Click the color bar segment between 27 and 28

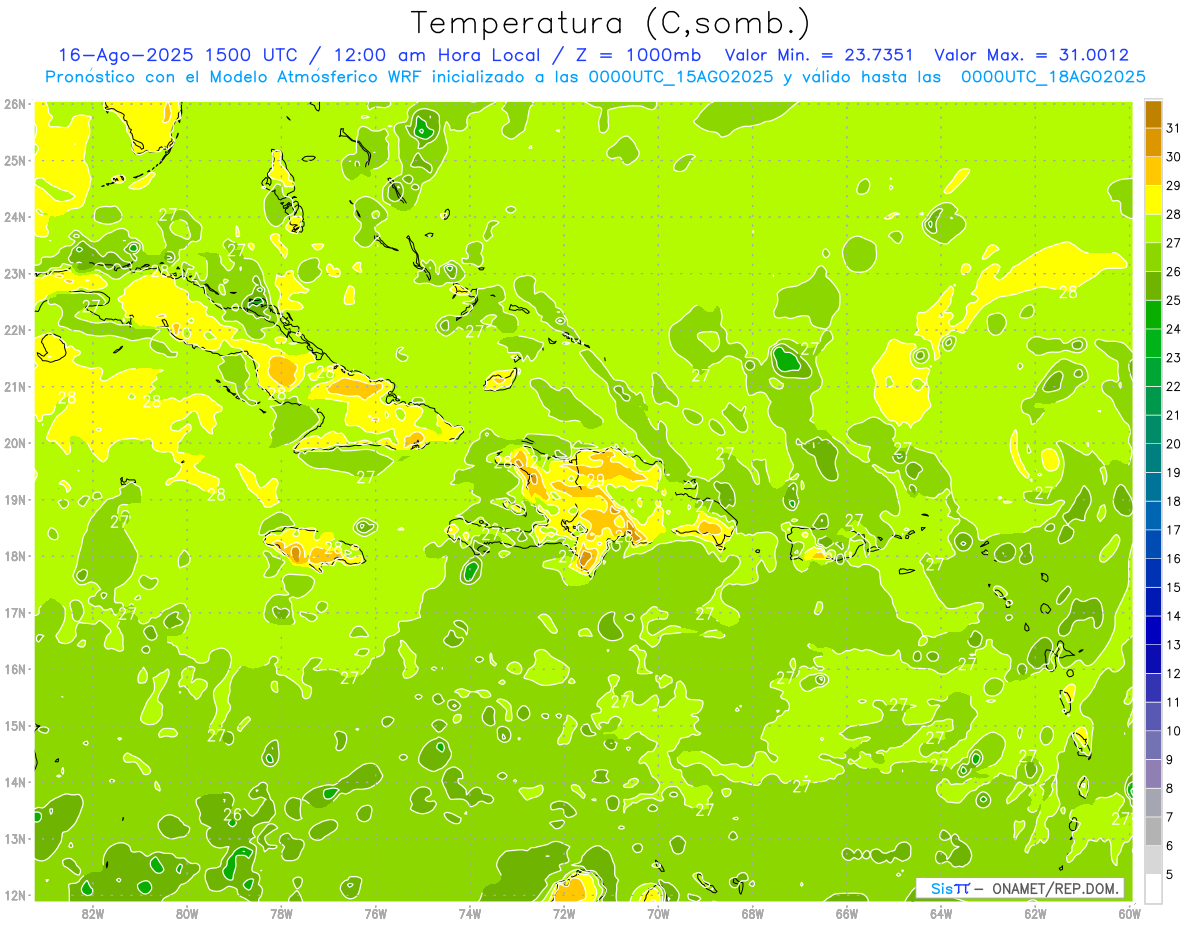(x=1153, y=229)
